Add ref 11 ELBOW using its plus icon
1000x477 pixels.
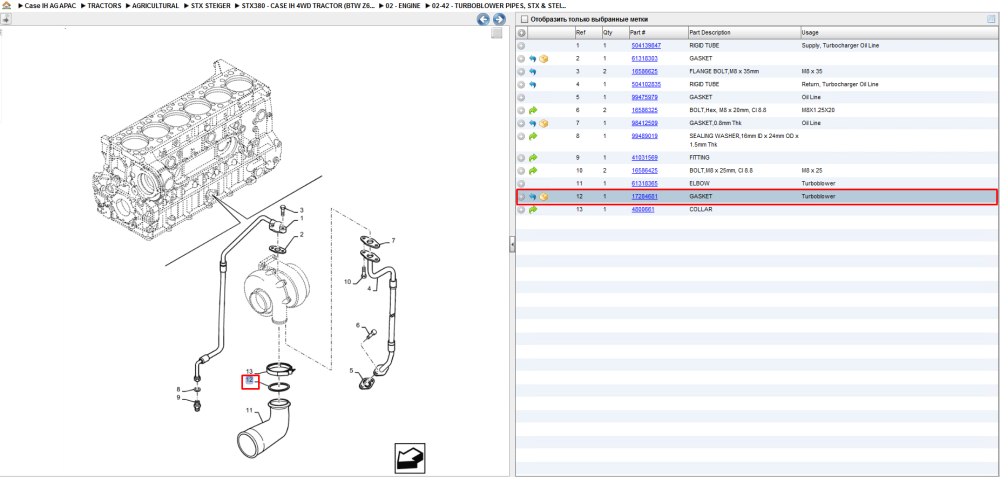pyautogui.click(x=522, y=184)
